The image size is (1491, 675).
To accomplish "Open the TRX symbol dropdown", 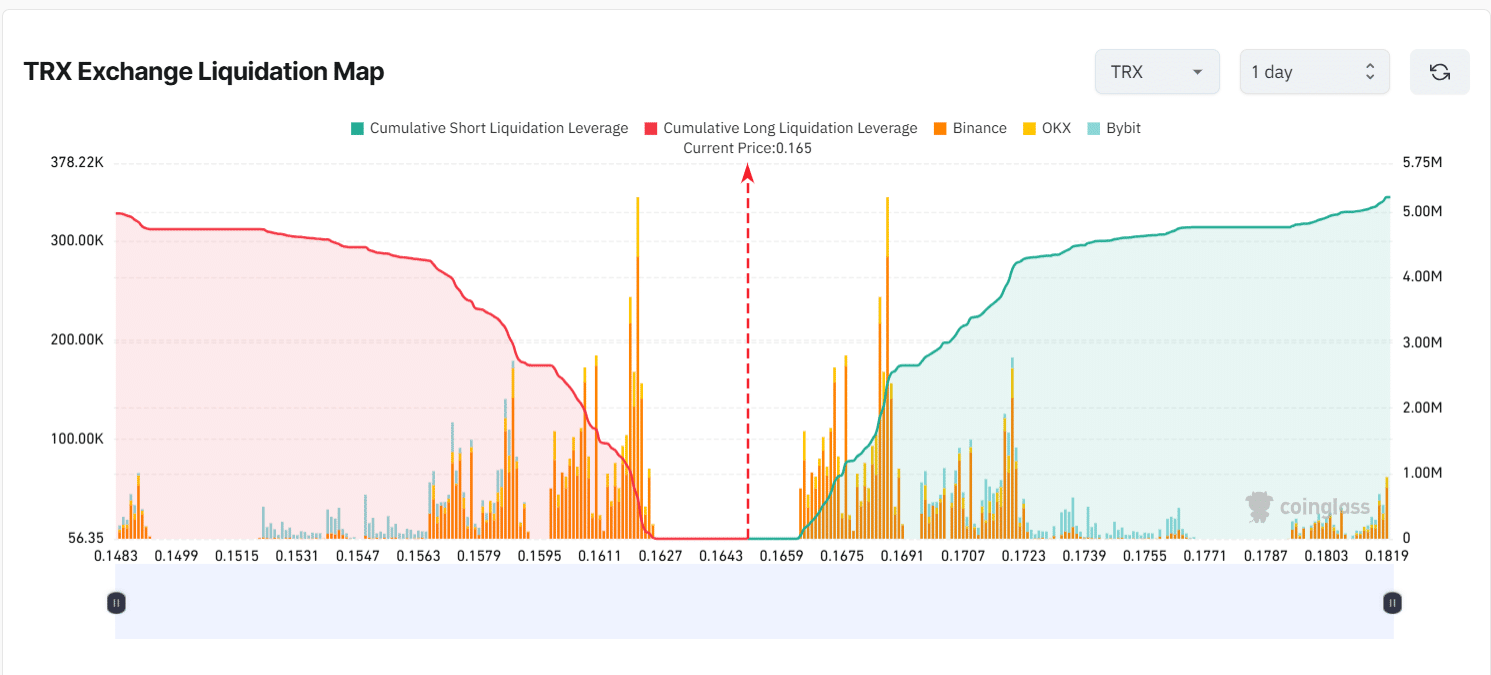I will 1156,71.
